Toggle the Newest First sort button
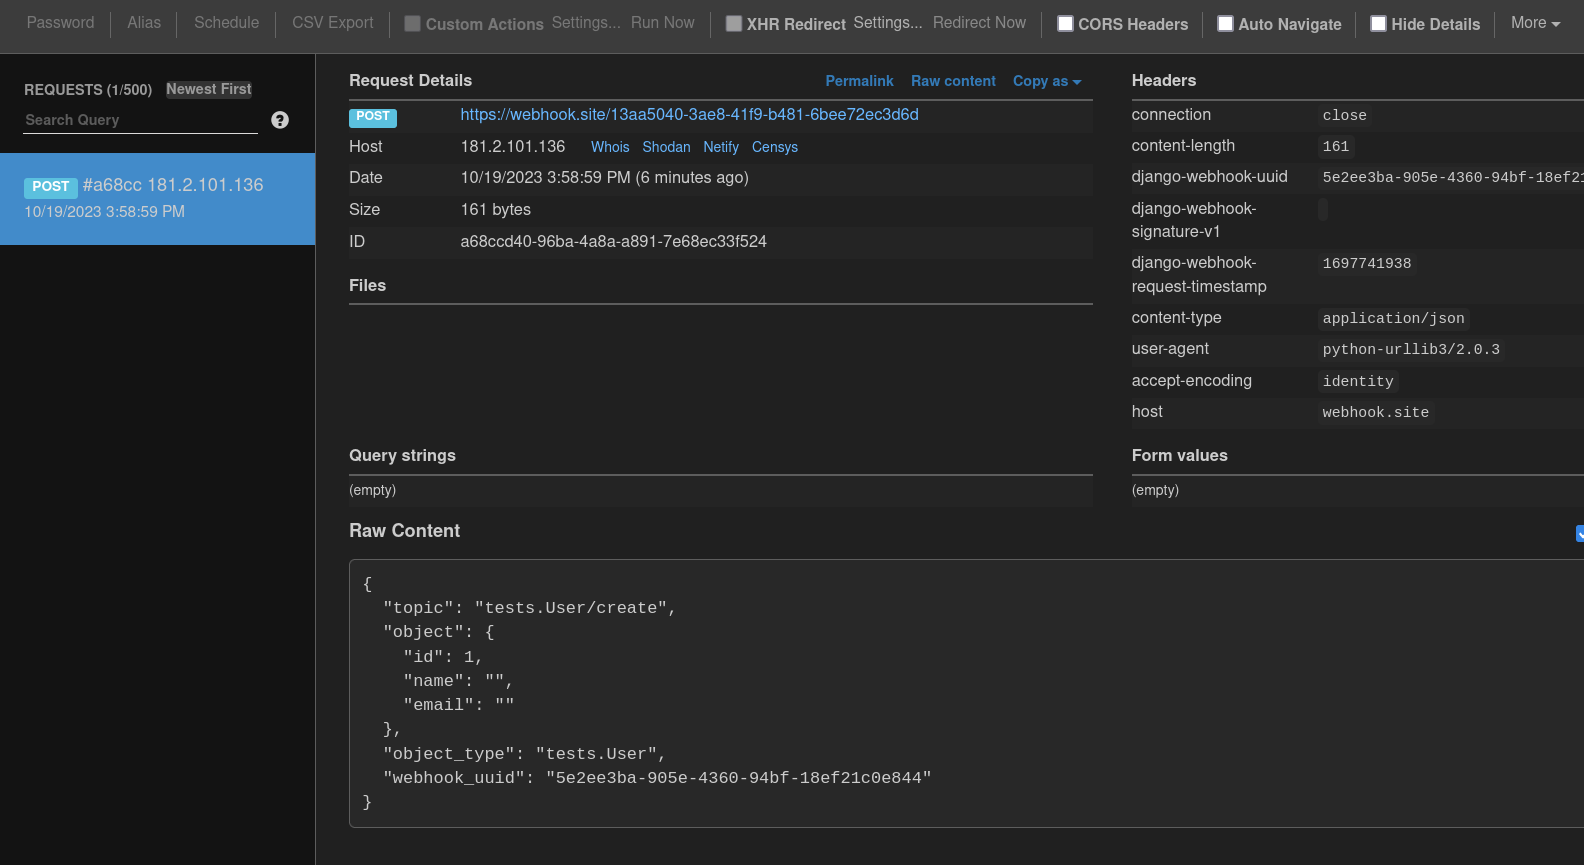This screenshot has height=865, width=1584. pos(209,89)
